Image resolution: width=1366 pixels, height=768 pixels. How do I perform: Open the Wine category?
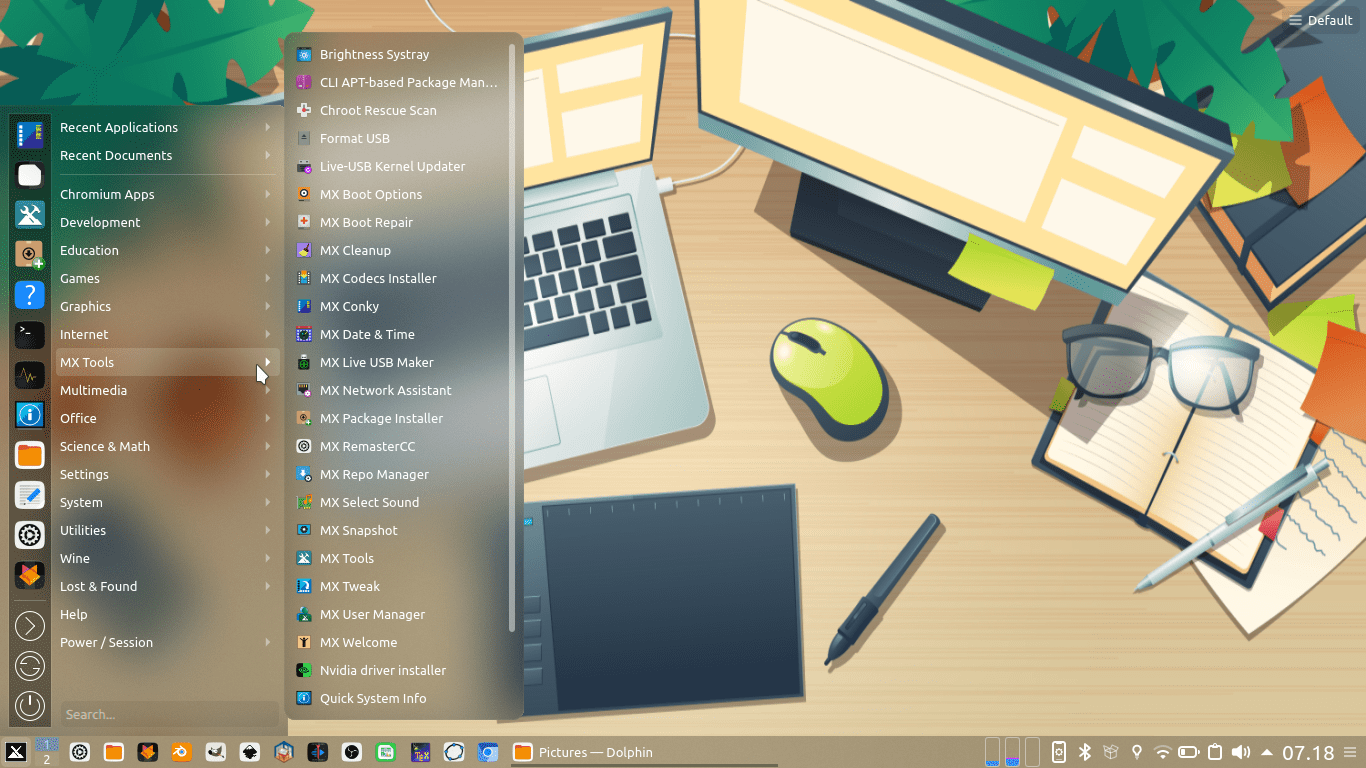click(166, 558)
